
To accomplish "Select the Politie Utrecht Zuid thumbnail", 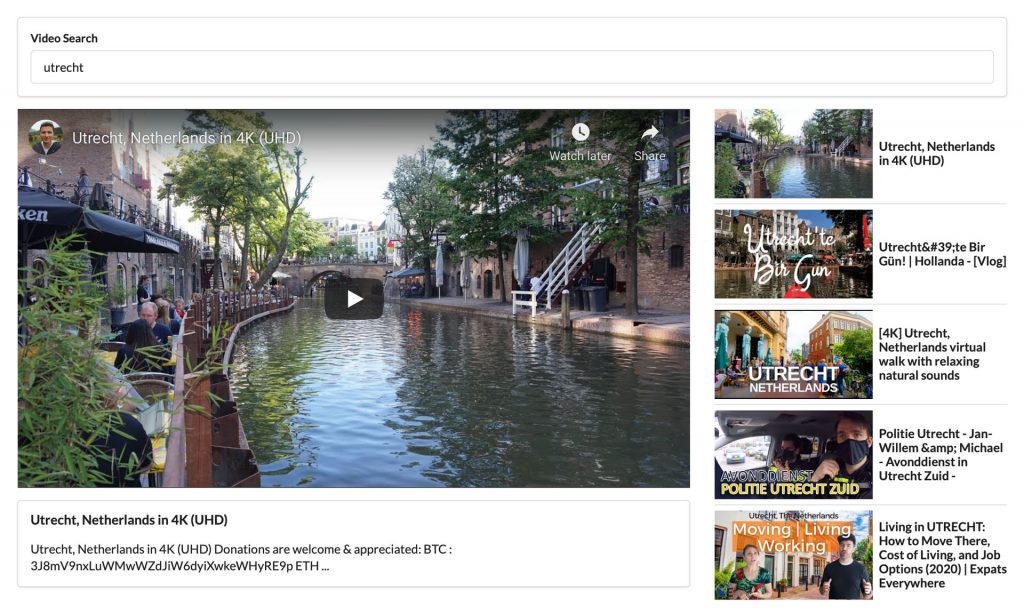I will pyautogui.click(x=793, y=454).
